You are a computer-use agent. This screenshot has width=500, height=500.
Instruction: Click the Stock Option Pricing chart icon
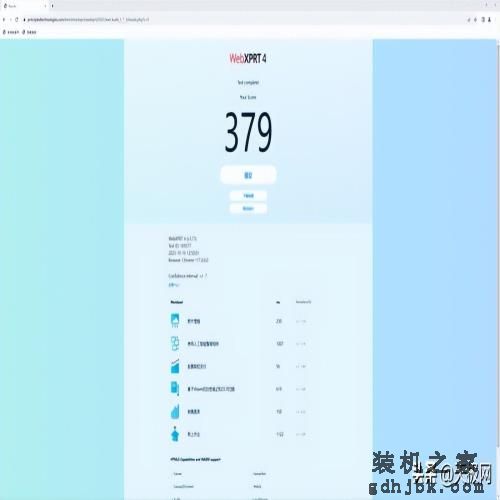175,366
